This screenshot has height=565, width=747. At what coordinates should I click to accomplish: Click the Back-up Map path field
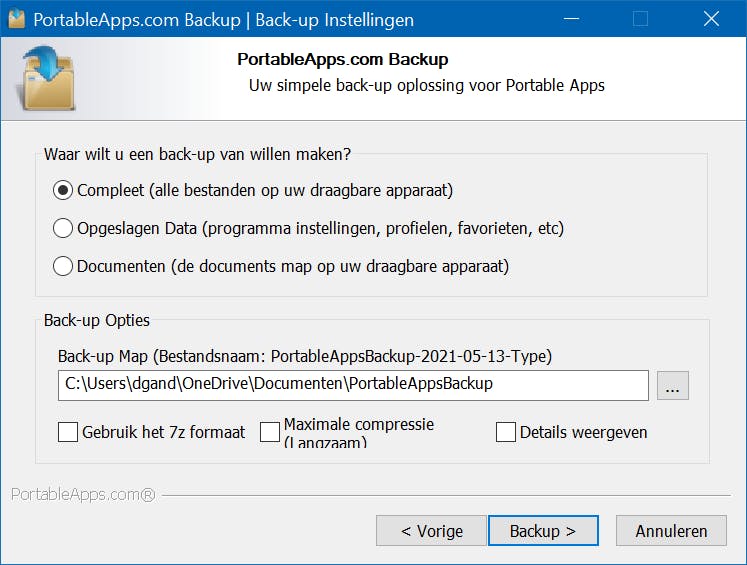[353, 384]
